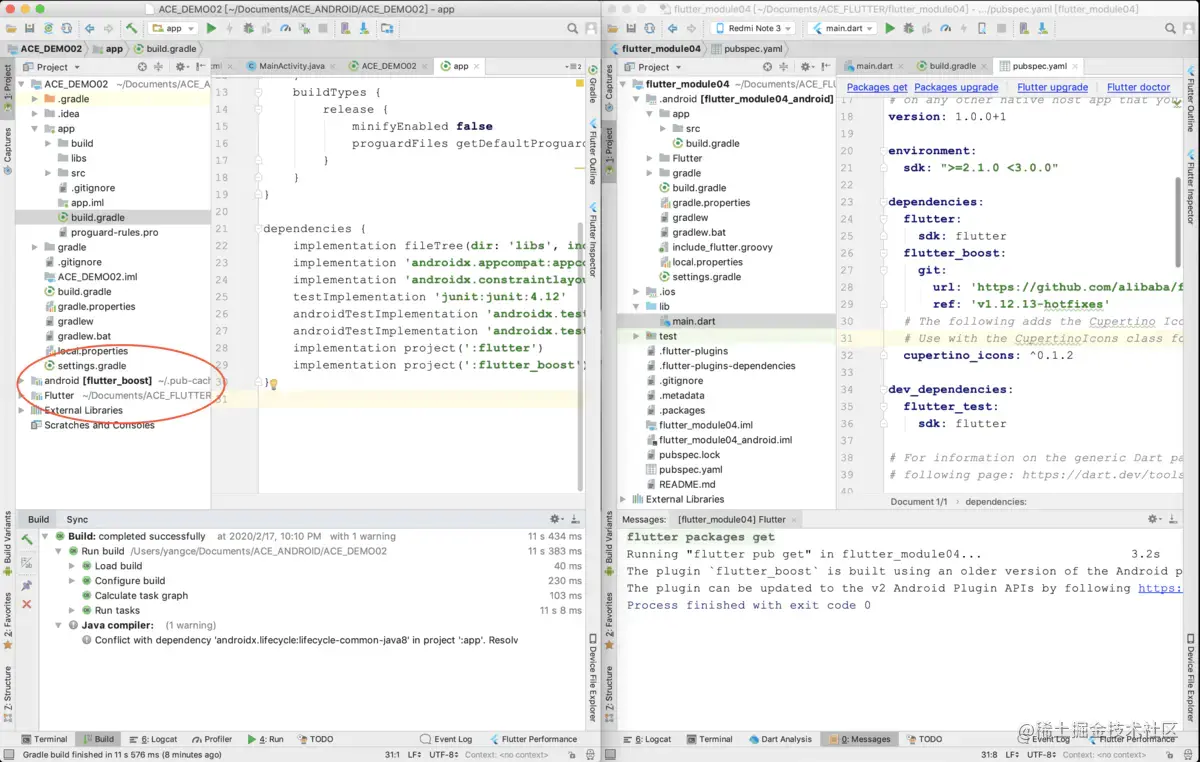Image resolution: width=1200 pixels, height=762 pixels.
Task: Click the green Run button in flutter_module04 toolbar
Action: pos(890,28)
